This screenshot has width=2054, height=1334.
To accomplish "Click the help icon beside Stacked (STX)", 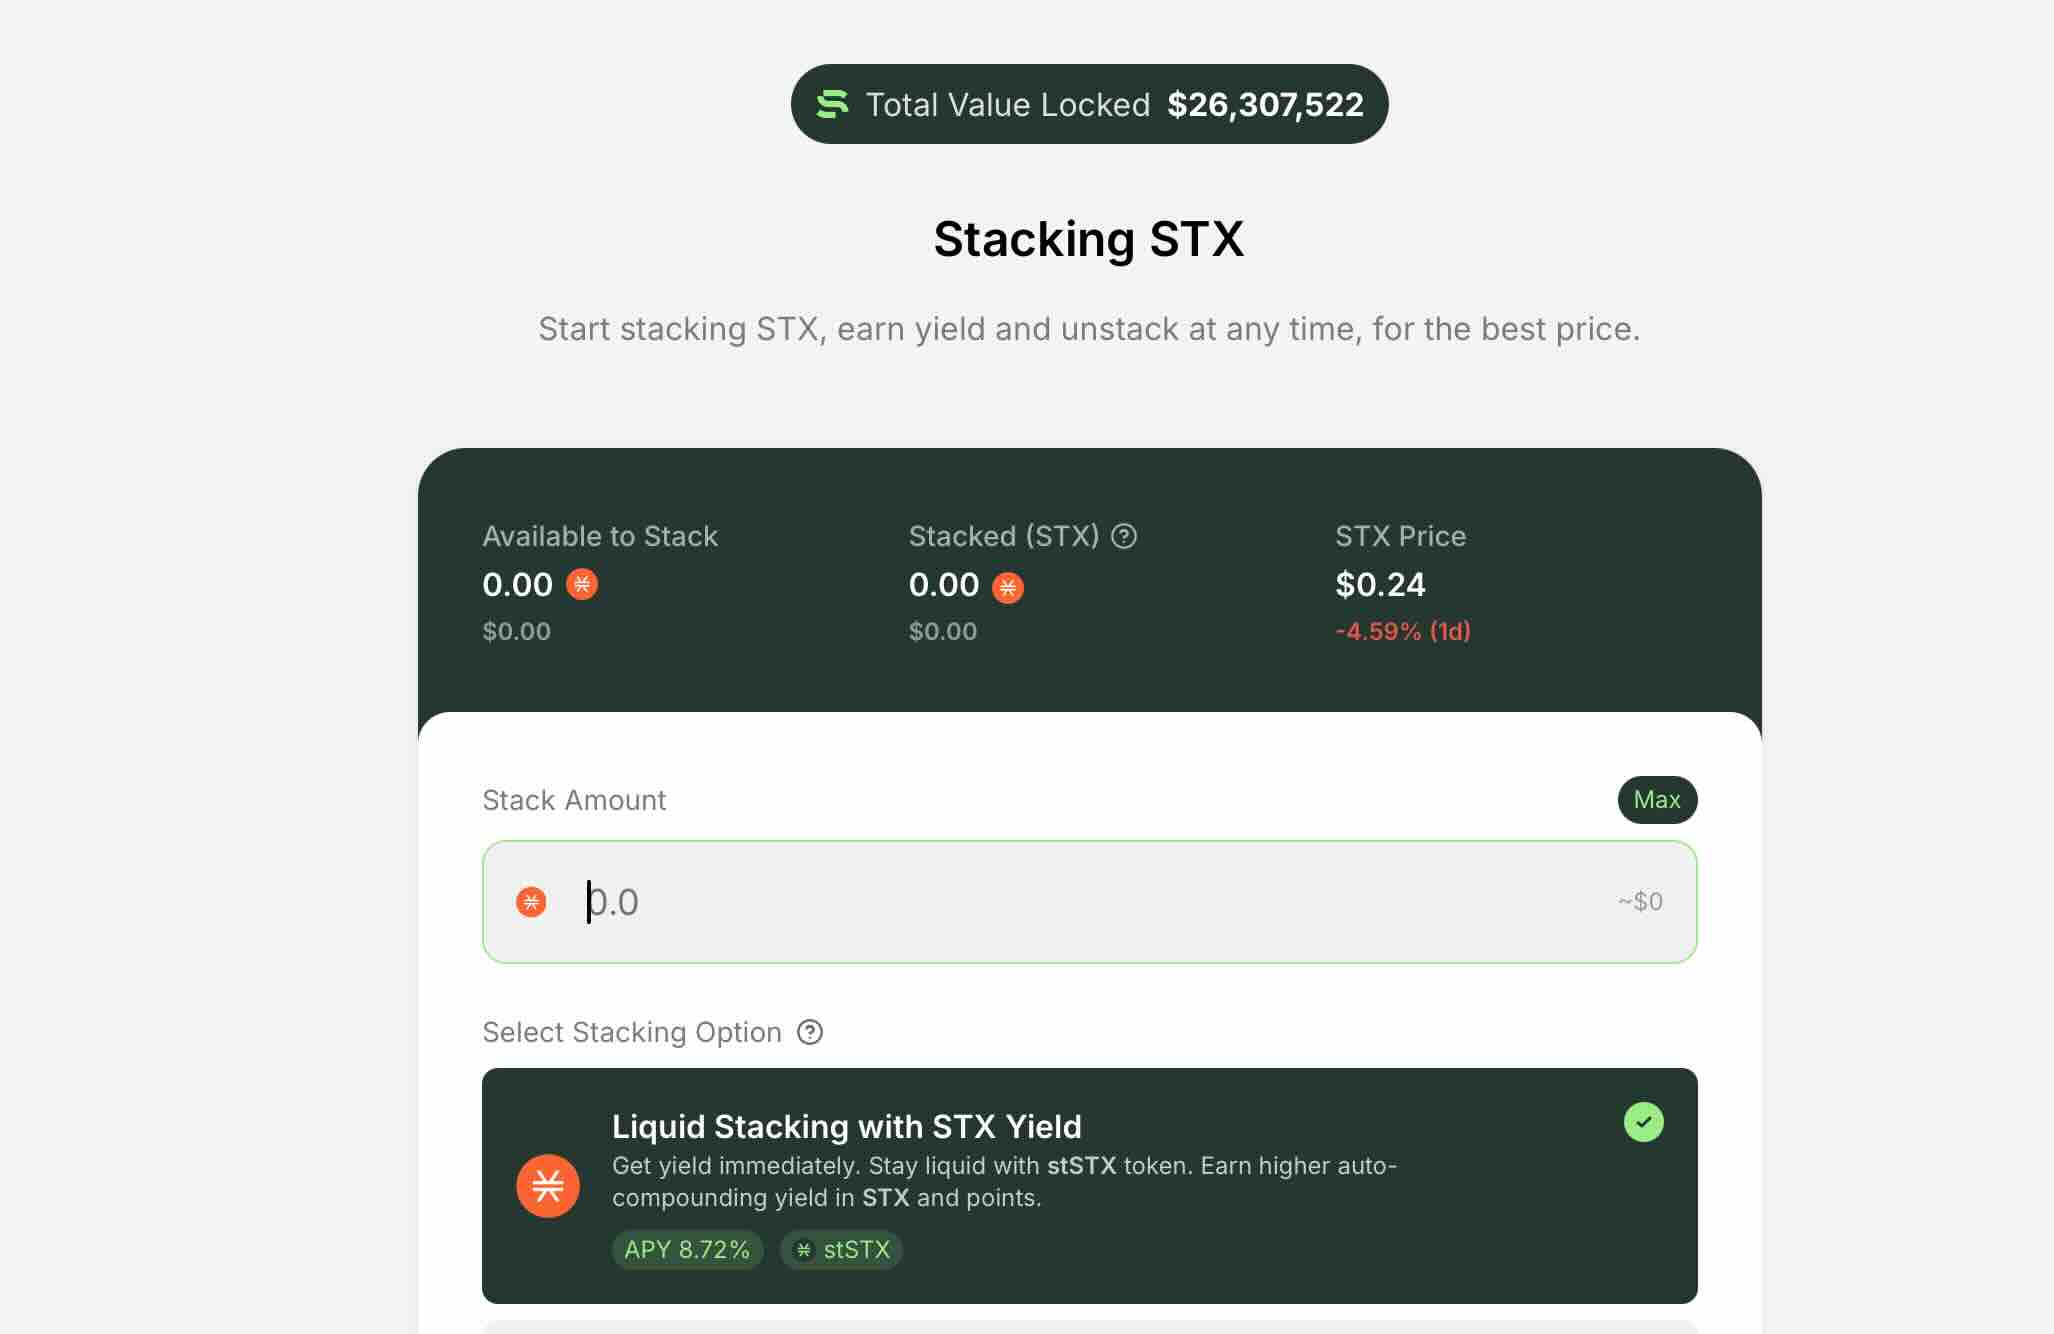I will click(1124, 537).
